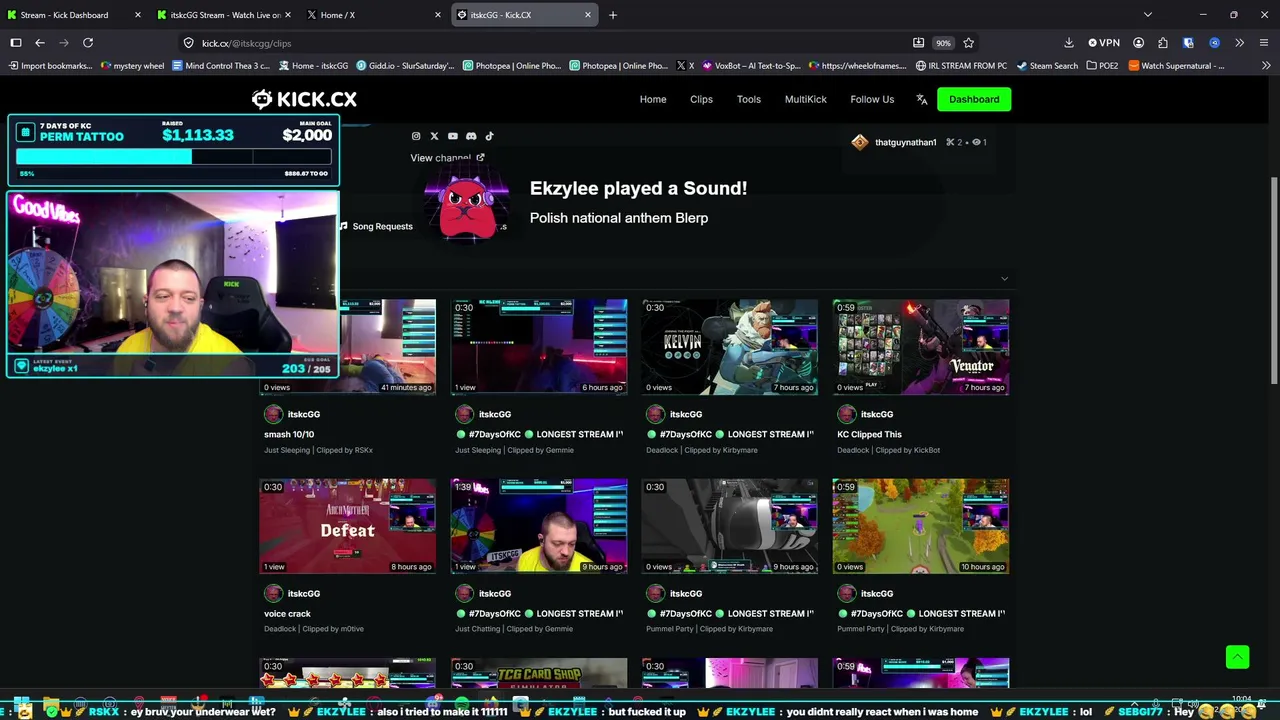
Task: Show more toolbar items overflow chevron
Action: pos(1240,43)
